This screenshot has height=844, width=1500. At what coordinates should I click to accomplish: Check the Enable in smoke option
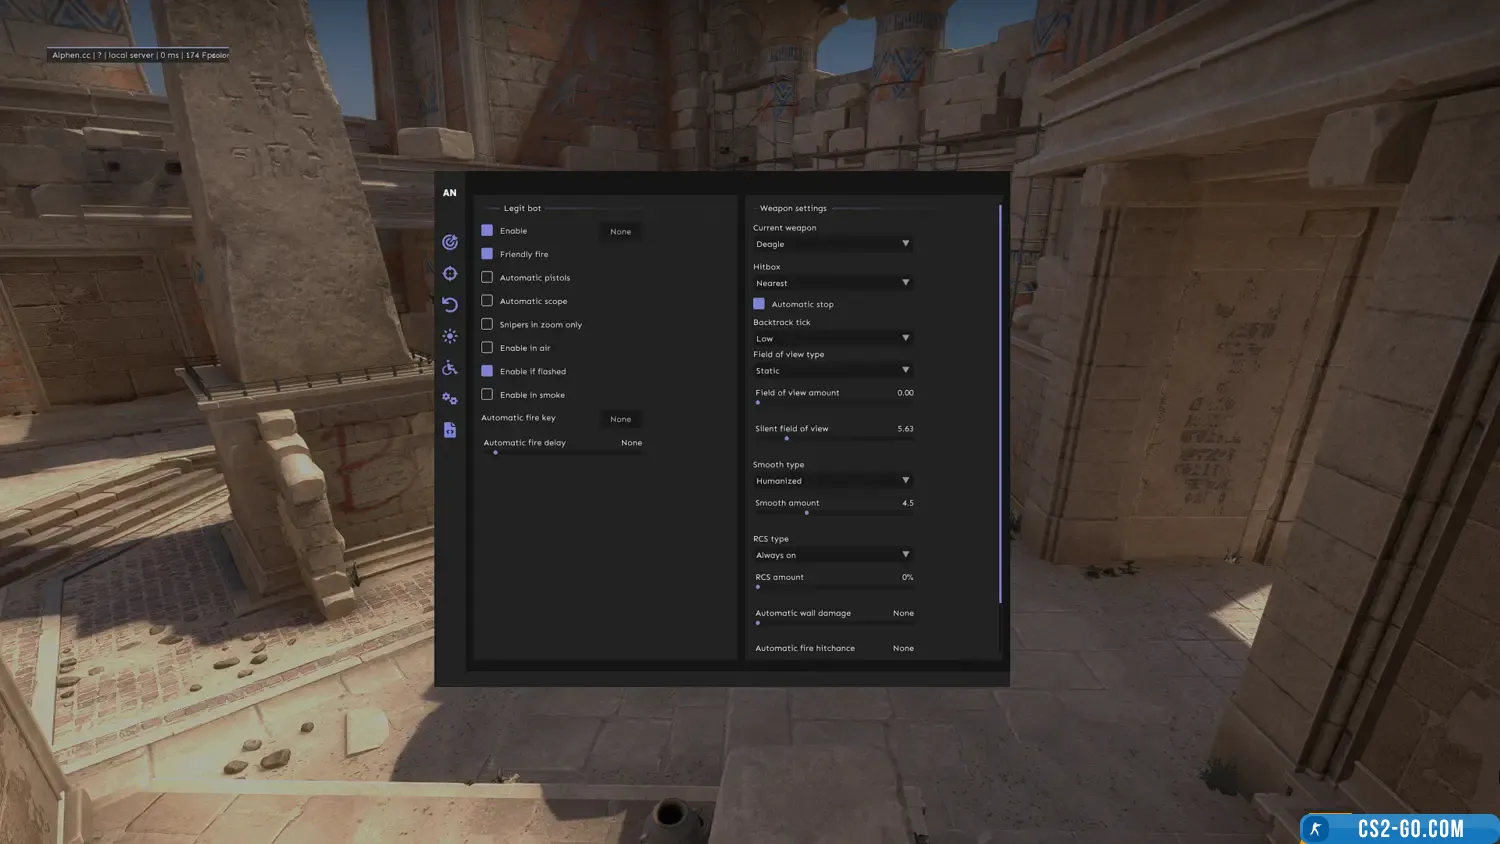(487, 395)
